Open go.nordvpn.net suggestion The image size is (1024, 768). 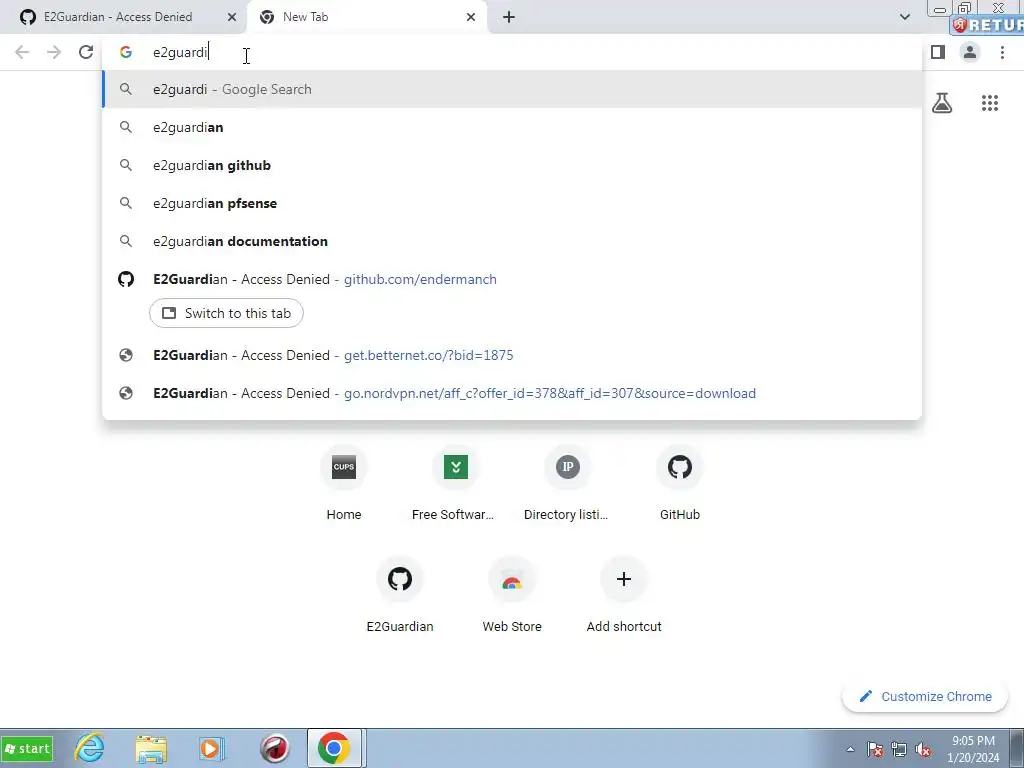coord(512,393)
